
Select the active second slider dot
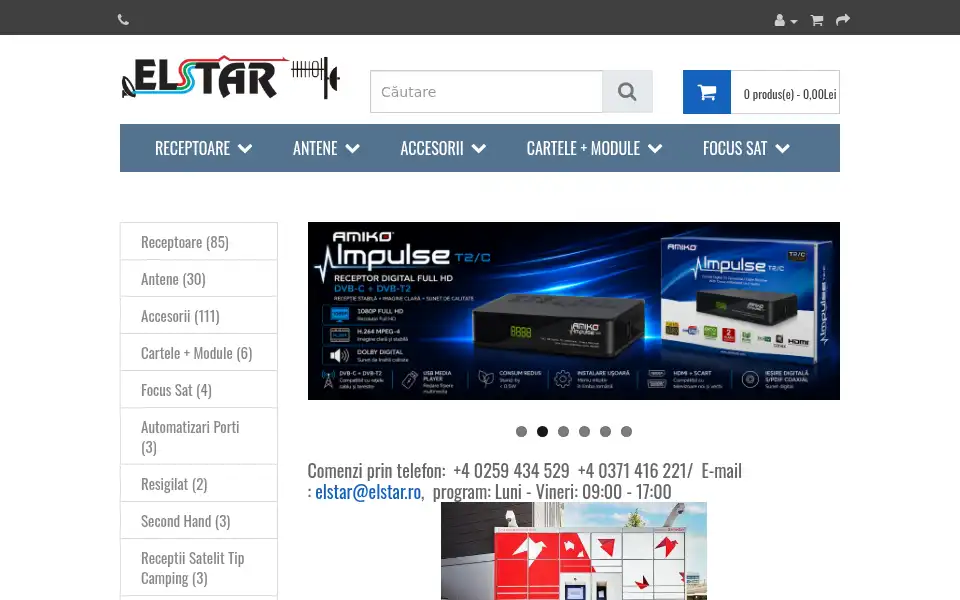coord(542,432)
